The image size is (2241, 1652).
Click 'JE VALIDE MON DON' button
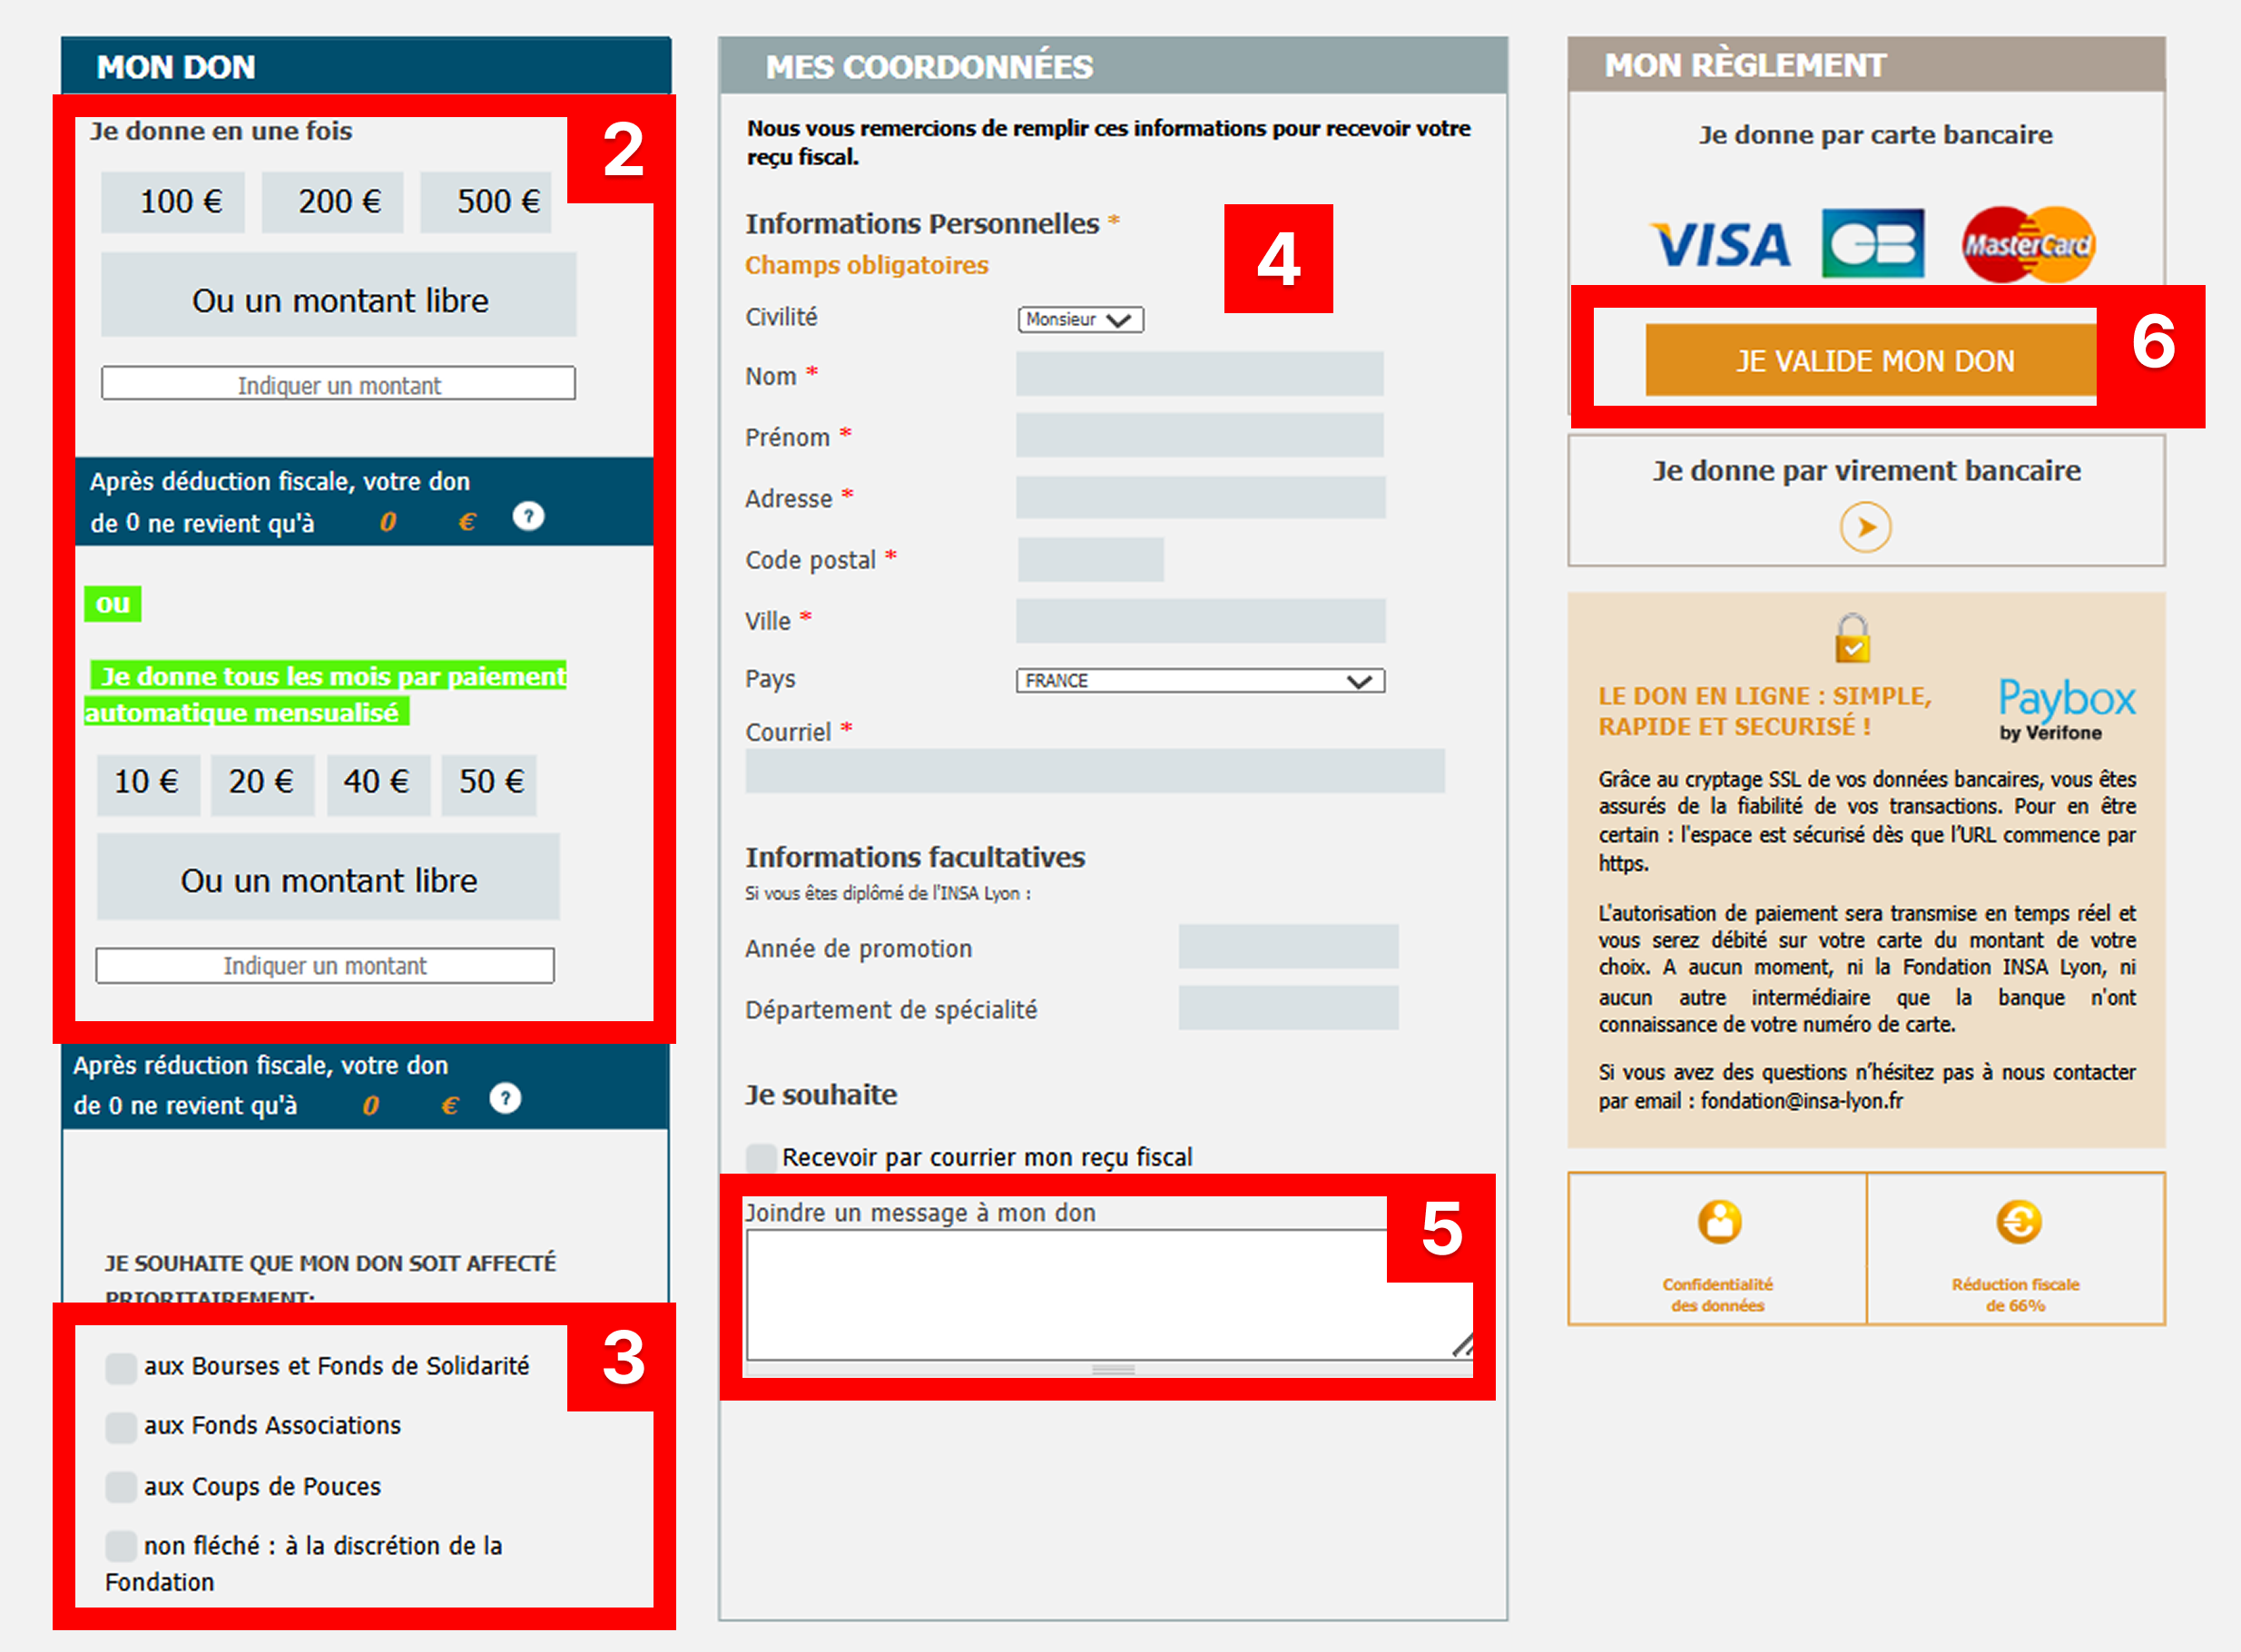(1871, 360)
